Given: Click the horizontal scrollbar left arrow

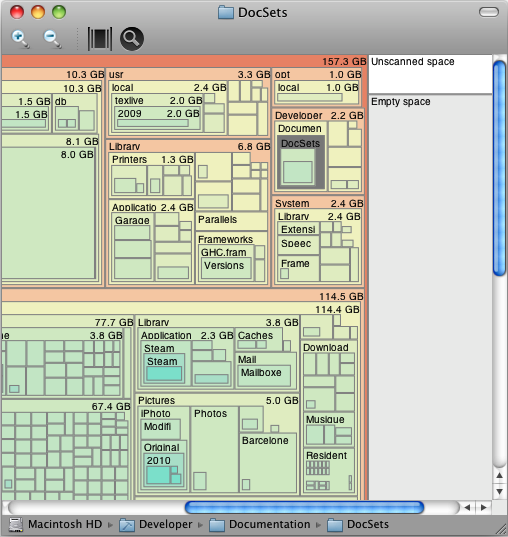Looking at the screenshot, I should coord(468,508).
